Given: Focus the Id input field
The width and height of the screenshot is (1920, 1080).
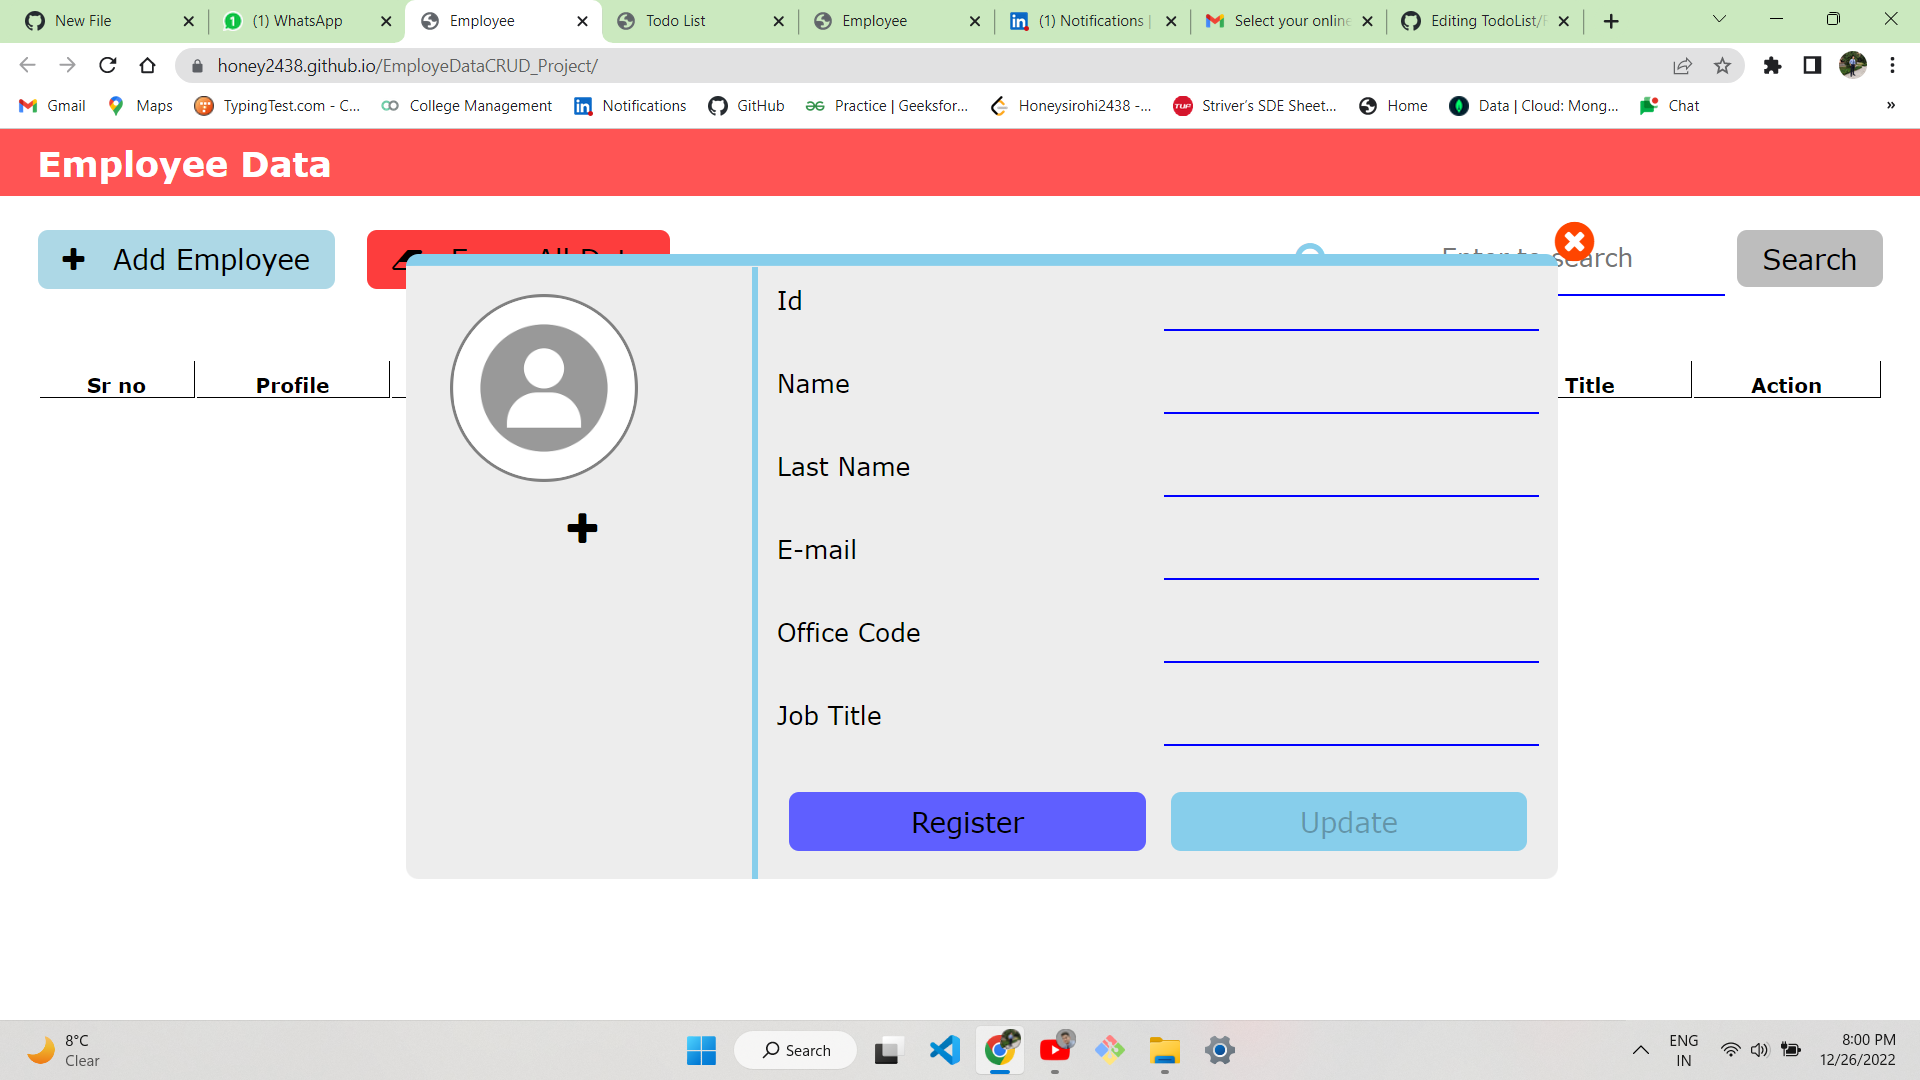Looking at the screenshot, I should [x=1350, y=308].
